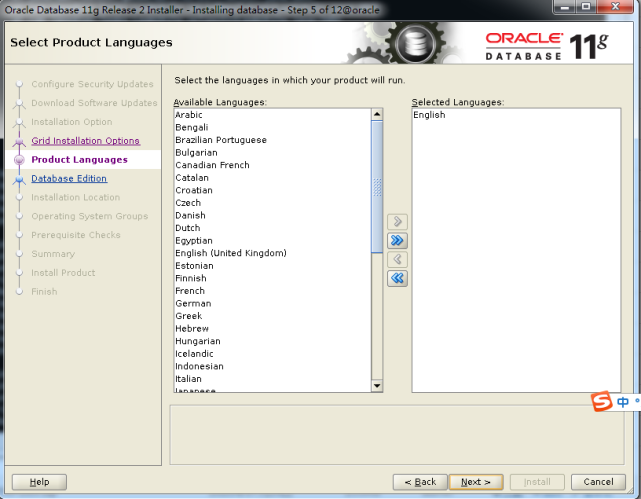Screen dimensions: 641x499
Task: Select Arabic in Available Languages
Action: coord(272,115)
